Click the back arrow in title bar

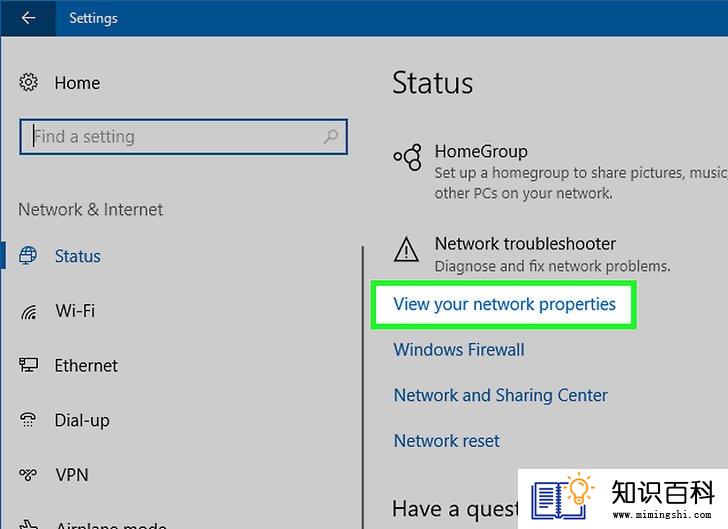click(28, 18)
